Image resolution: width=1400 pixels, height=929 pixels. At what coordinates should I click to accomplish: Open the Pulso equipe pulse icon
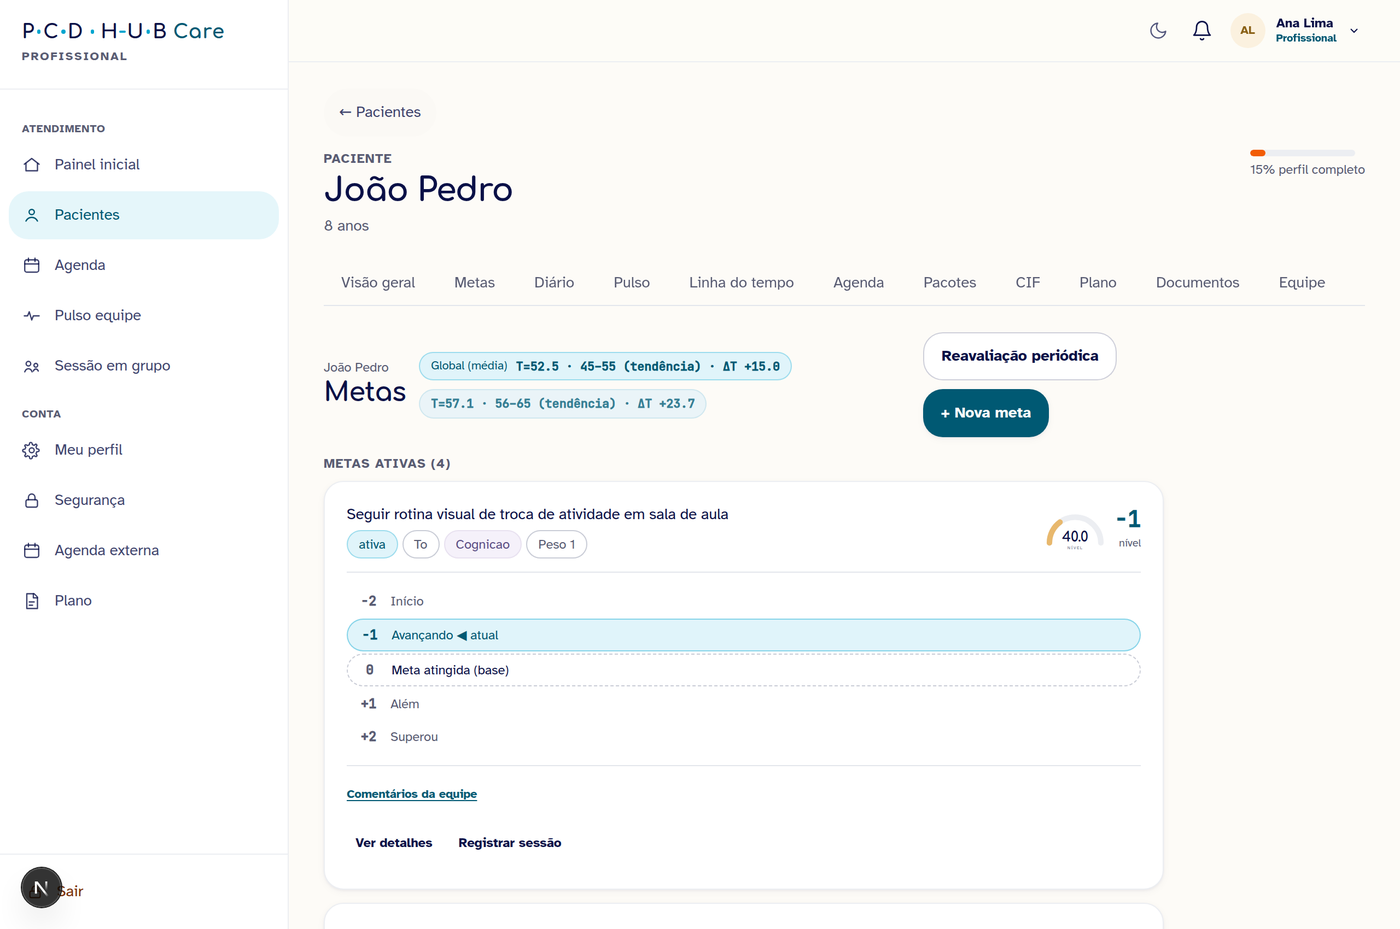pyautogui.click(x=32, y=315)
